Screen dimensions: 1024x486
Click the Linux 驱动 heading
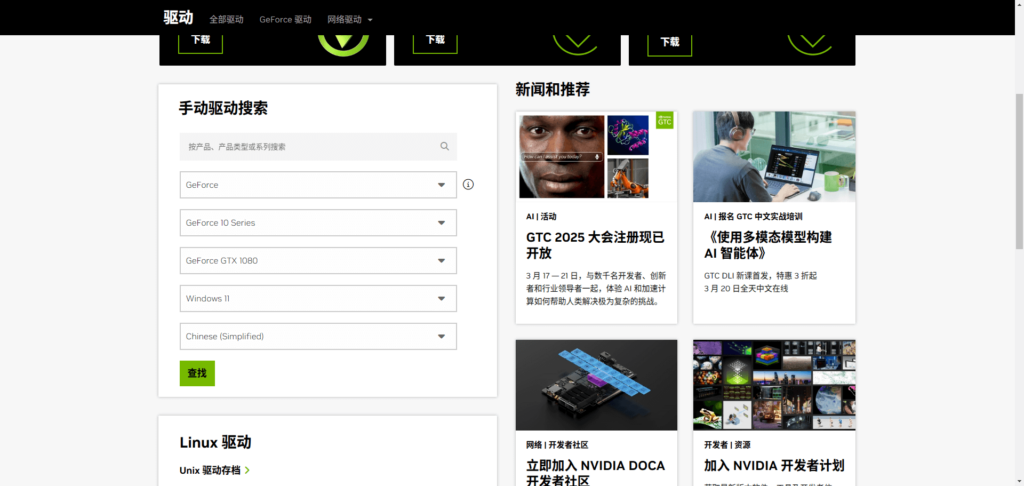(x=216, y=442)
